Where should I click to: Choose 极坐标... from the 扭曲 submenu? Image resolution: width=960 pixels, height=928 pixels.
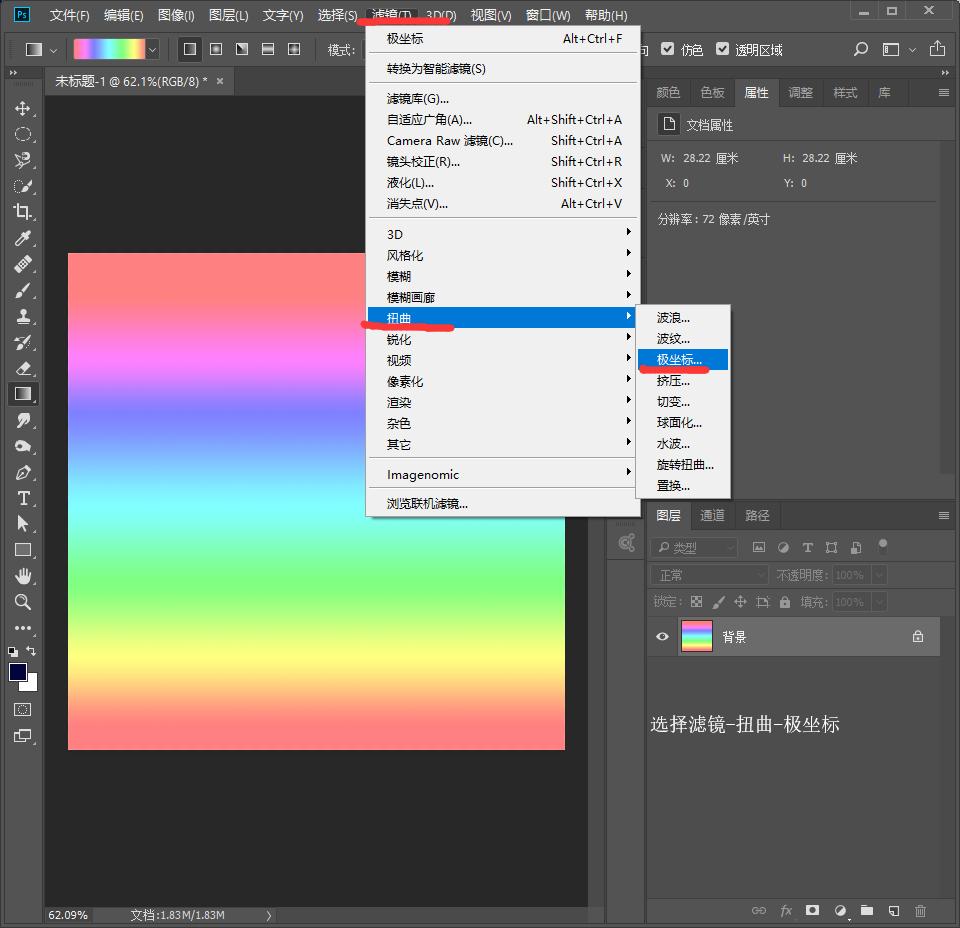[680, 360]
